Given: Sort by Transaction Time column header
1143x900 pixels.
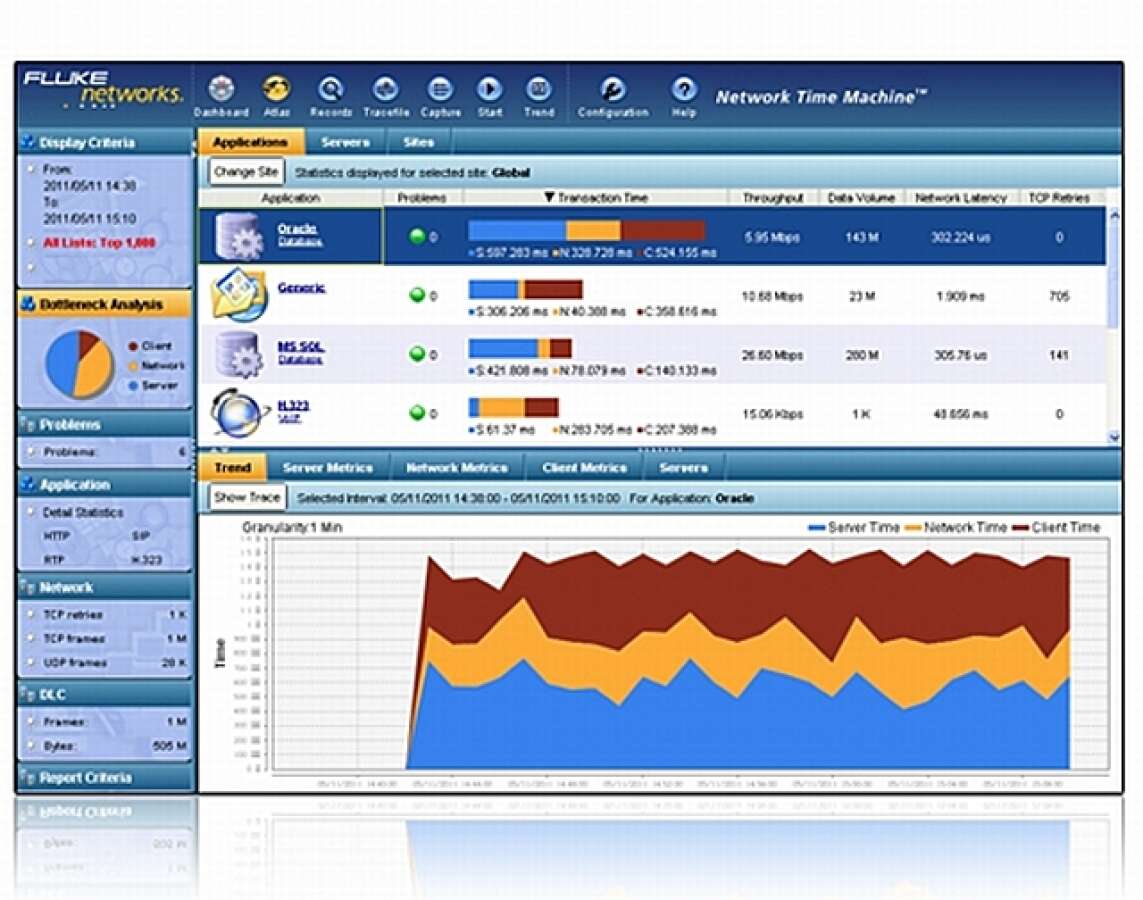Looking at the screenshot, I should [596, 197].
